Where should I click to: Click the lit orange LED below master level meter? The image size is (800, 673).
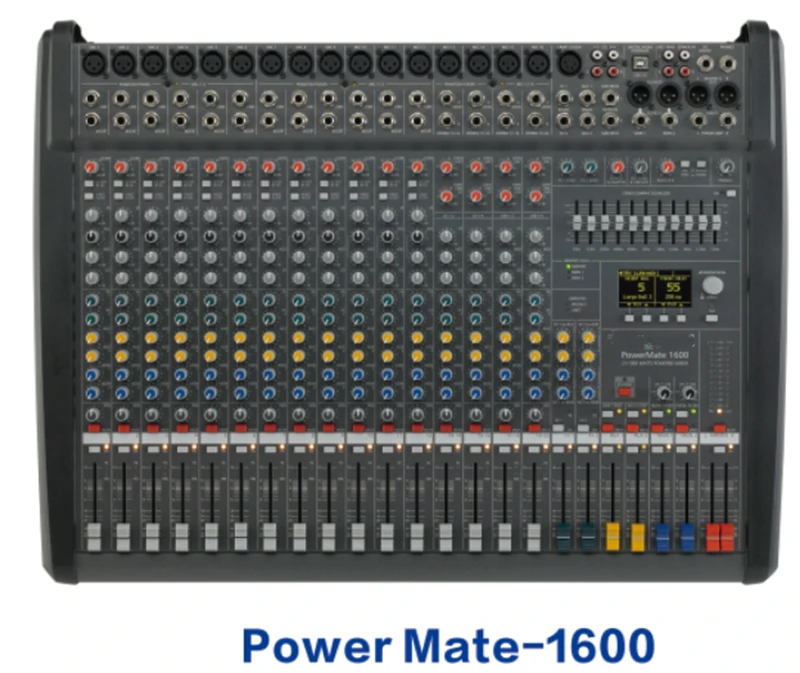[719, 411]
